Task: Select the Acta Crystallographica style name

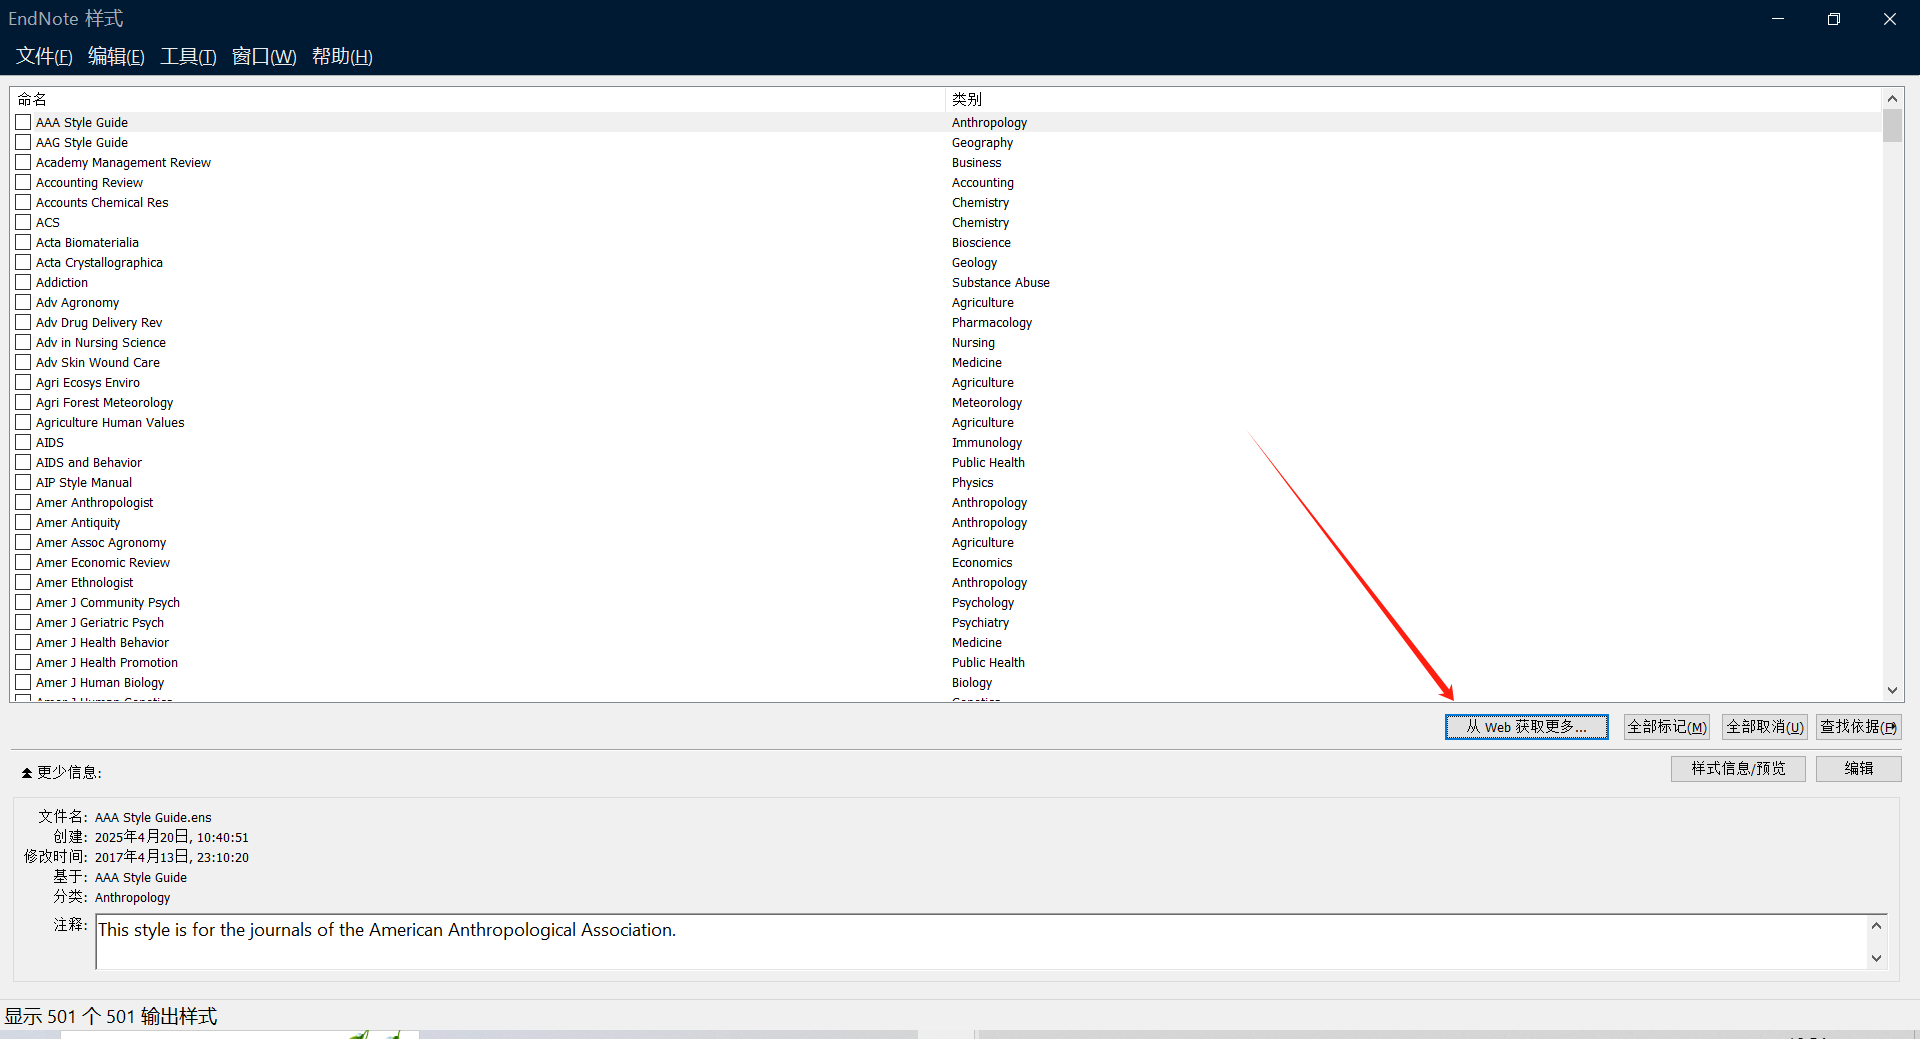Action: pos(99,262)
